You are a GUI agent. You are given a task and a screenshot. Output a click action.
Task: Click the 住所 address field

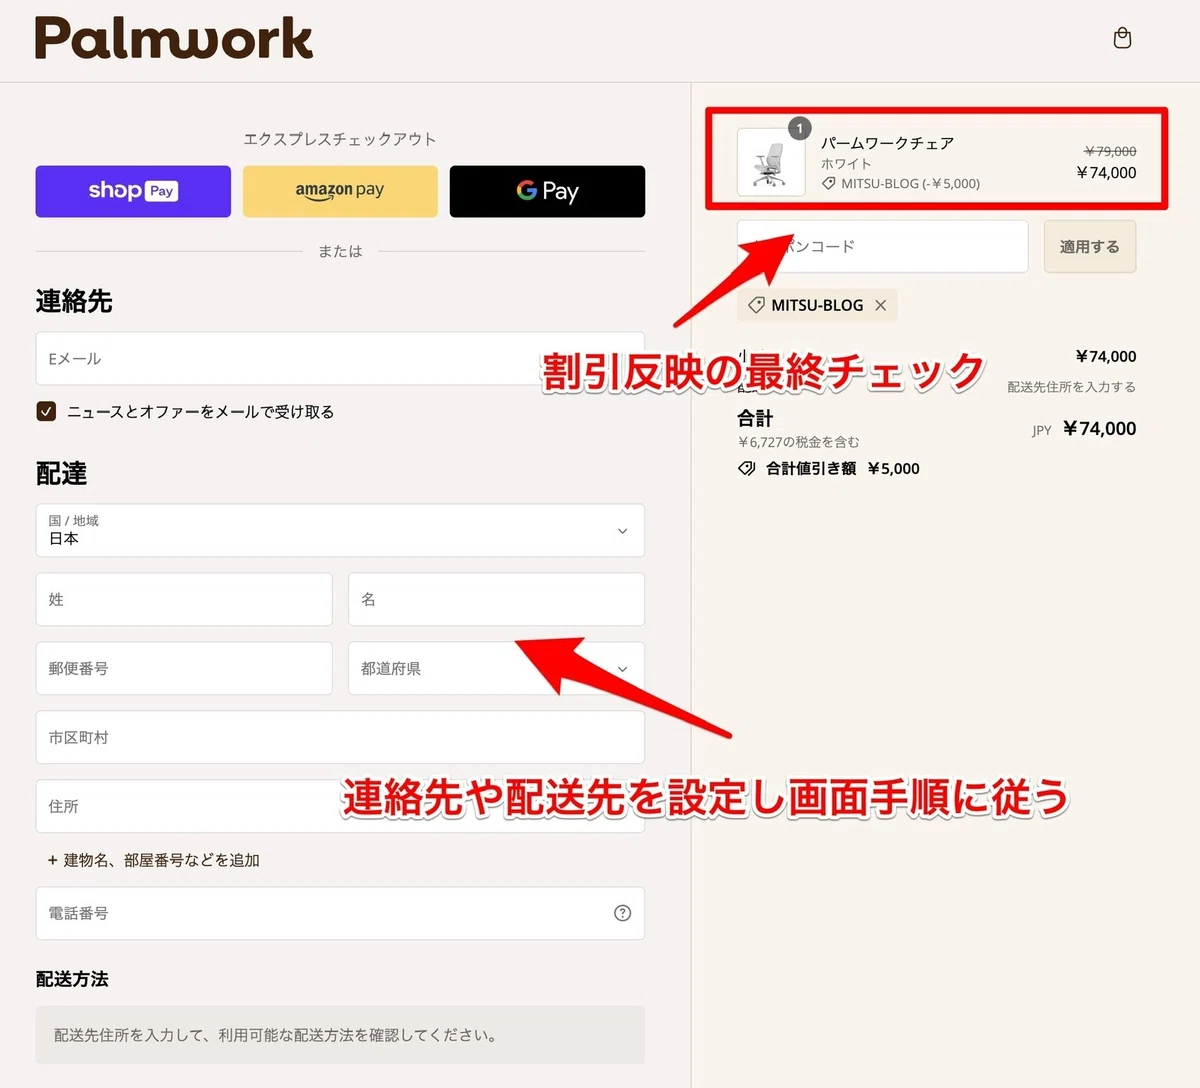click(340, 806)
